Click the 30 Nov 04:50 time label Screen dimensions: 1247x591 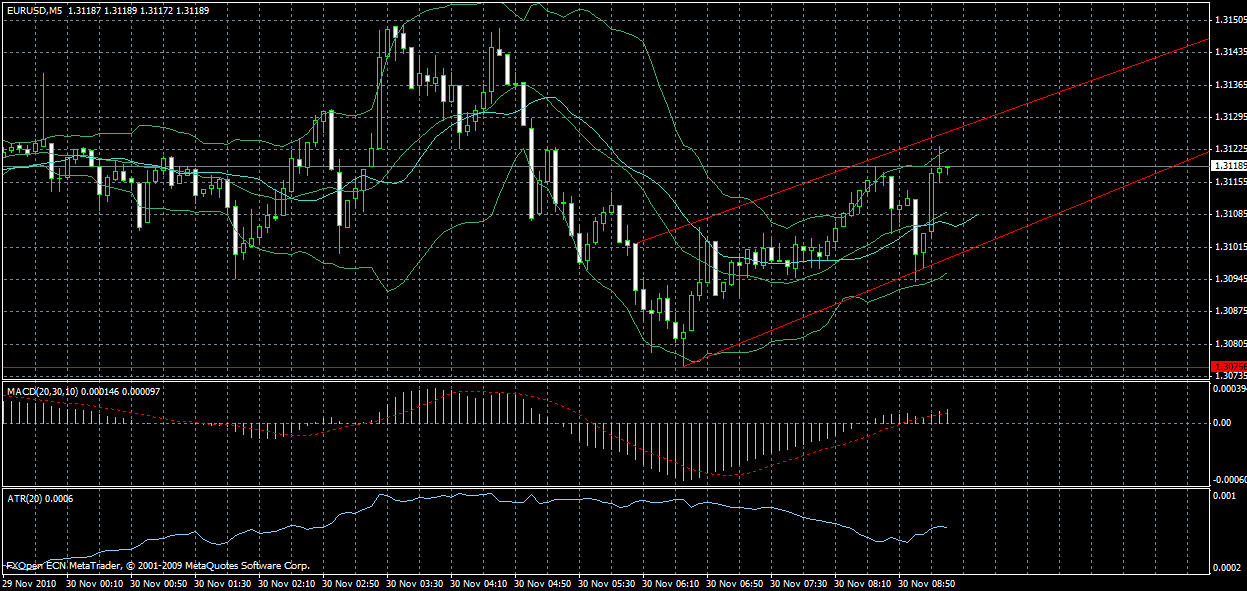click(x=542, y=583)
